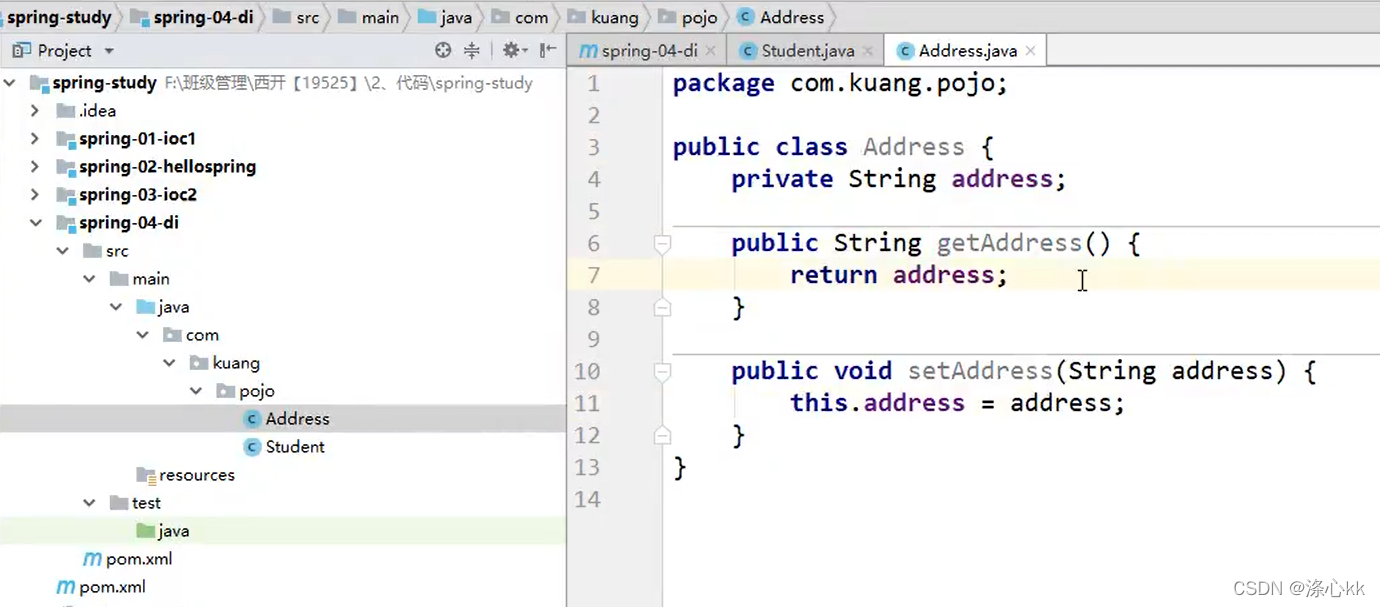This screenshot has height=607, width=1380.
Task: Click line number 4 in the gutter
Action: pos(594,179)
